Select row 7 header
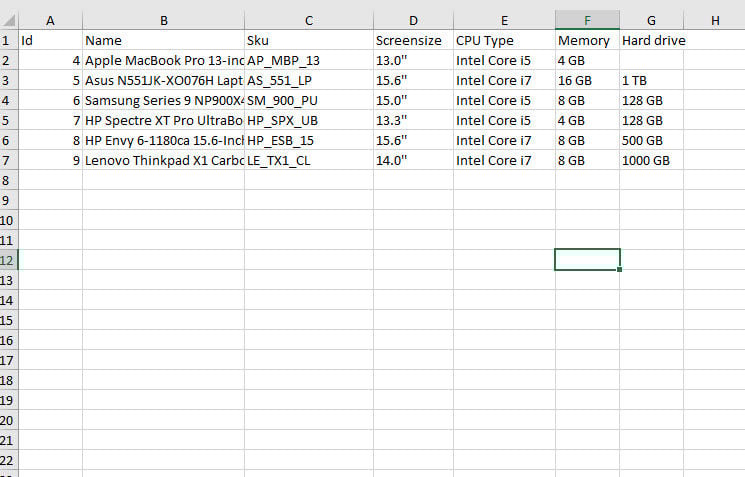Image resolution: width=745 pixels, height=477 pixels. click(x=9, y=160)
